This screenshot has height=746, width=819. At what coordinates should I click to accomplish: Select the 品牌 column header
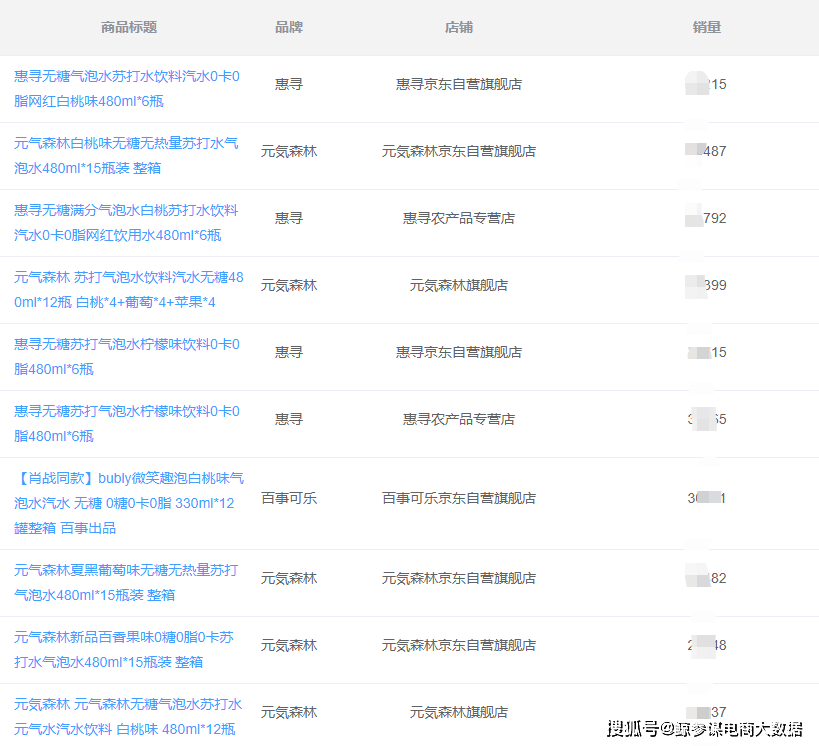[x=289, y=27]
